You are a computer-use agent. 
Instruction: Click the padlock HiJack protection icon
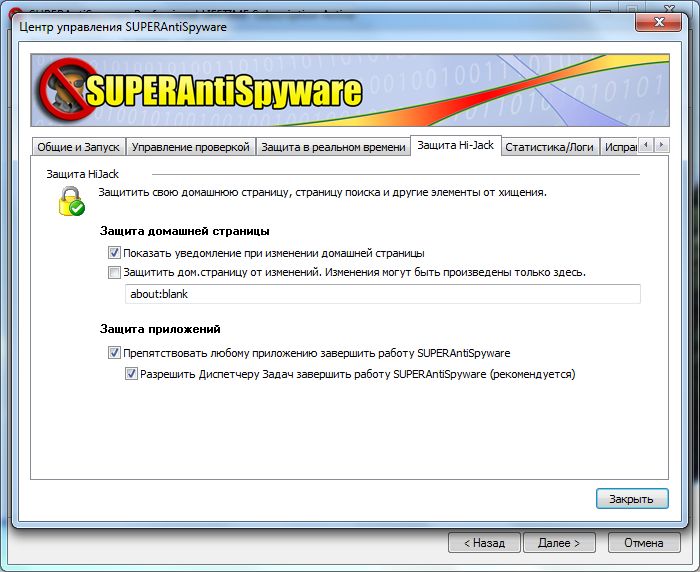[x=69, y=201]
